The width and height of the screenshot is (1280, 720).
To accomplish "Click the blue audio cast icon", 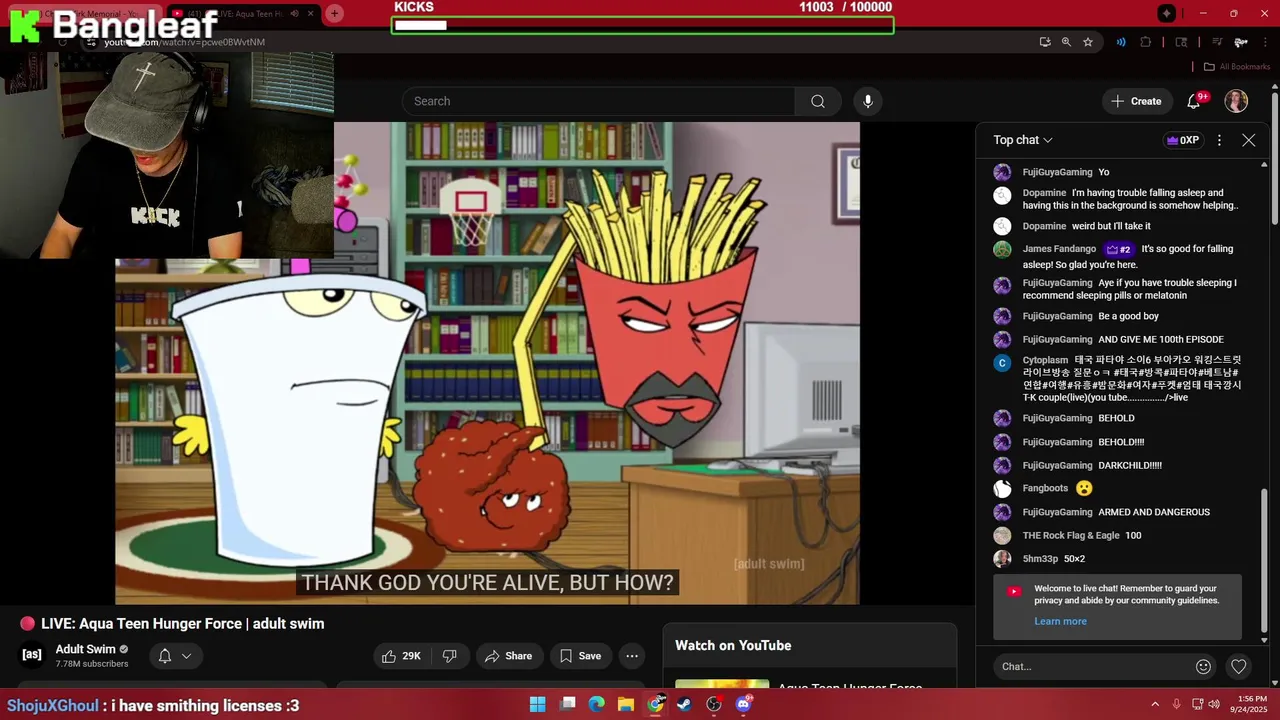I will click(1121, 42).
